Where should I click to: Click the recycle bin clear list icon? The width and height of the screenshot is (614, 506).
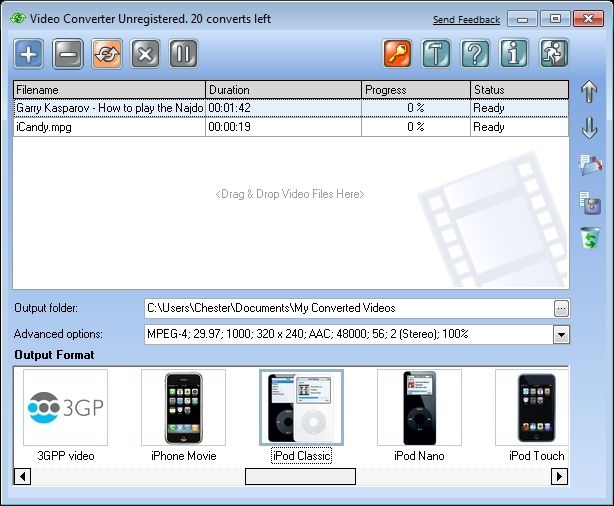coord(590,238)
